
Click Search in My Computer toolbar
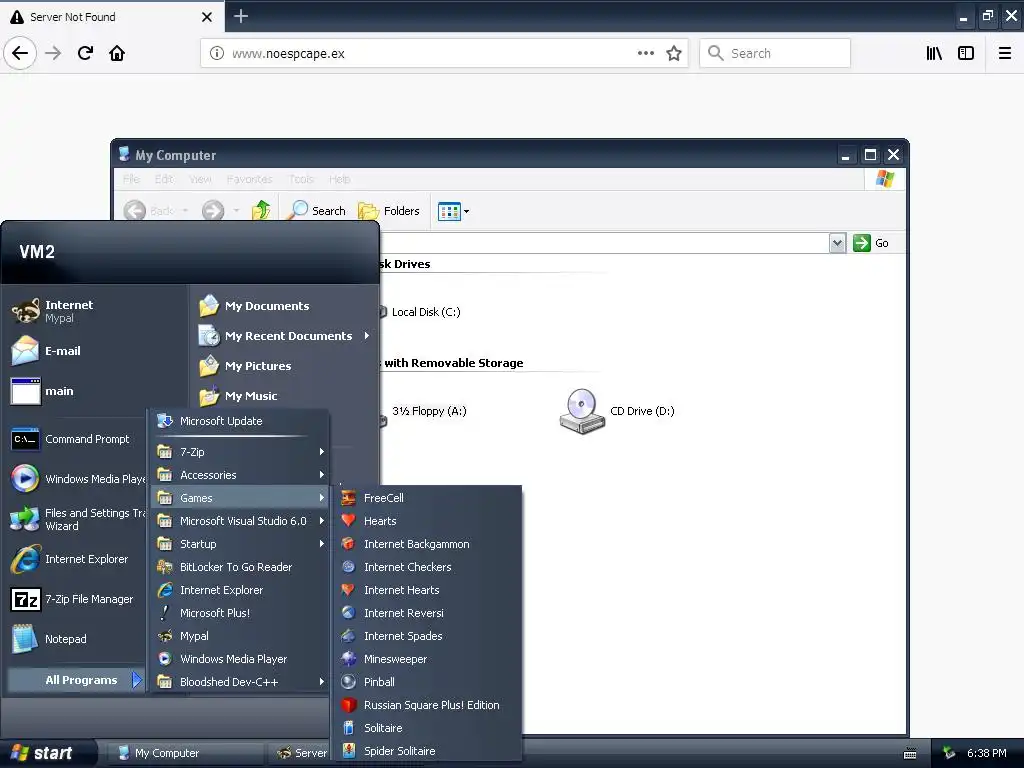(317, 210)
